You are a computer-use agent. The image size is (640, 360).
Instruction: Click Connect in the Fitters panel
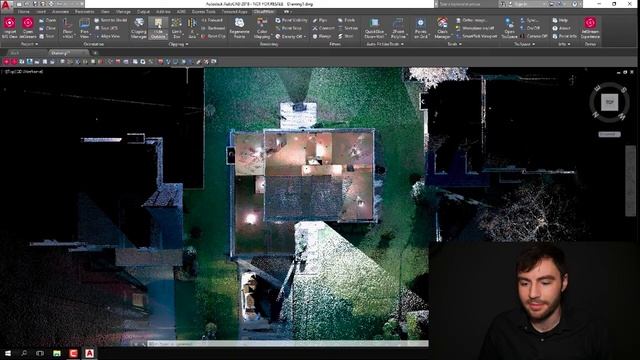click(323, 28)
